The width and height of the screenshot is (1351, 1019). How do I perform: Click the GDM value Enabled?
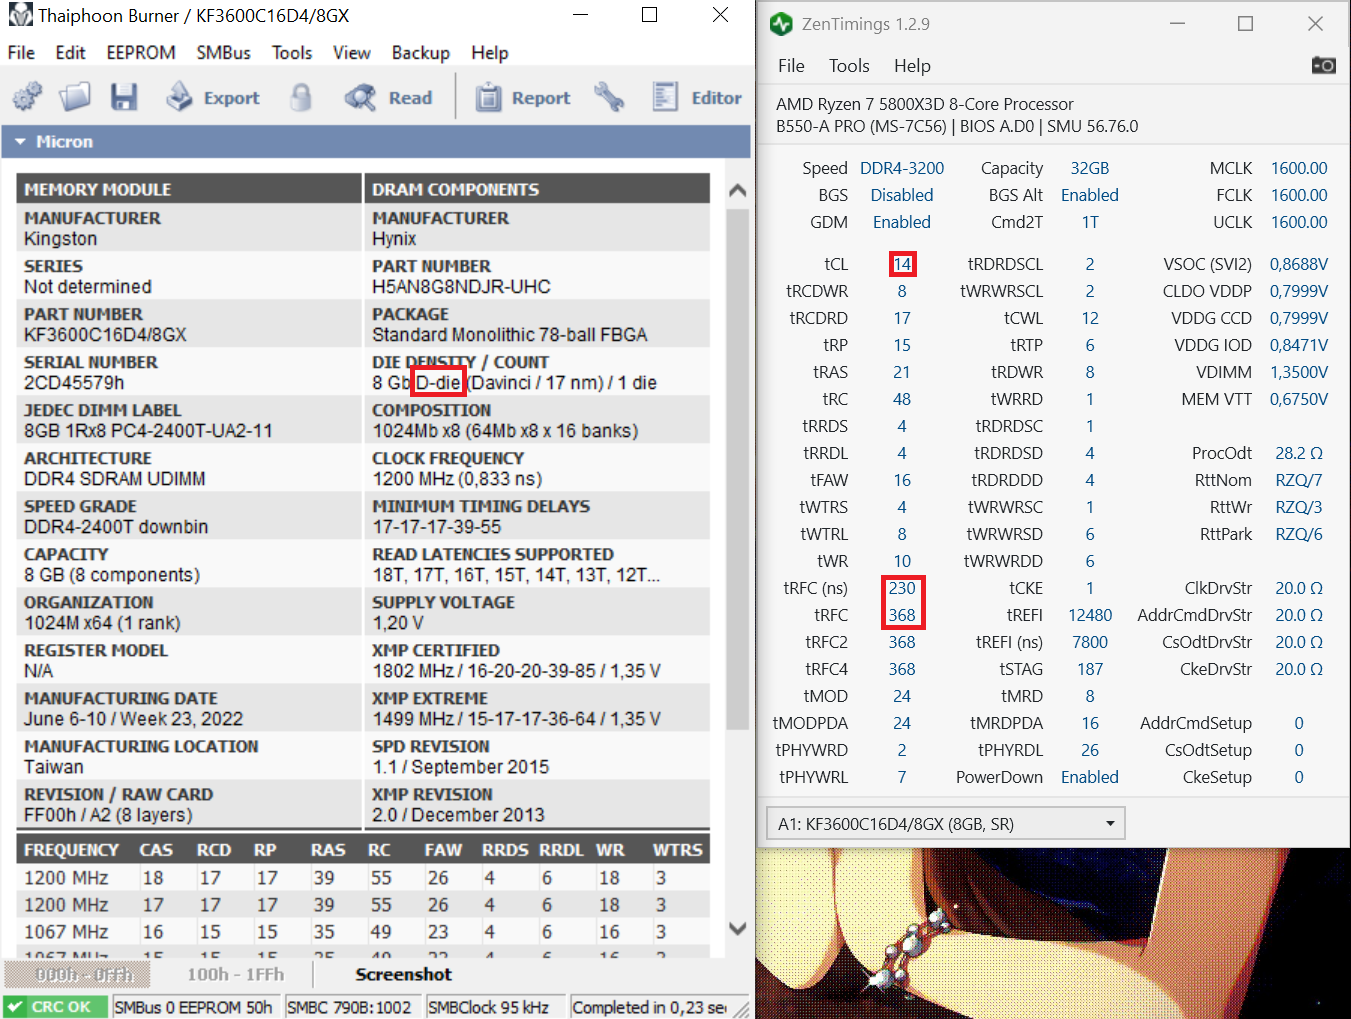pos(902,222)
